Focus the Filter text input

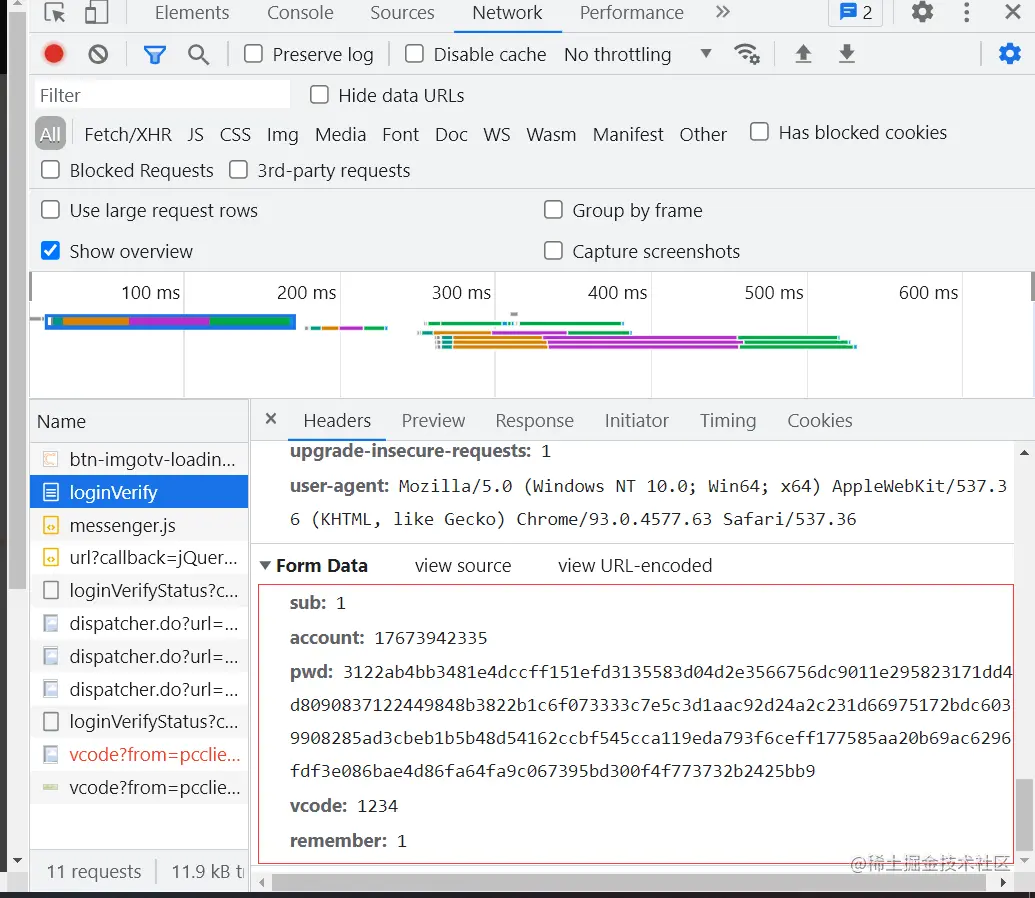162,95
